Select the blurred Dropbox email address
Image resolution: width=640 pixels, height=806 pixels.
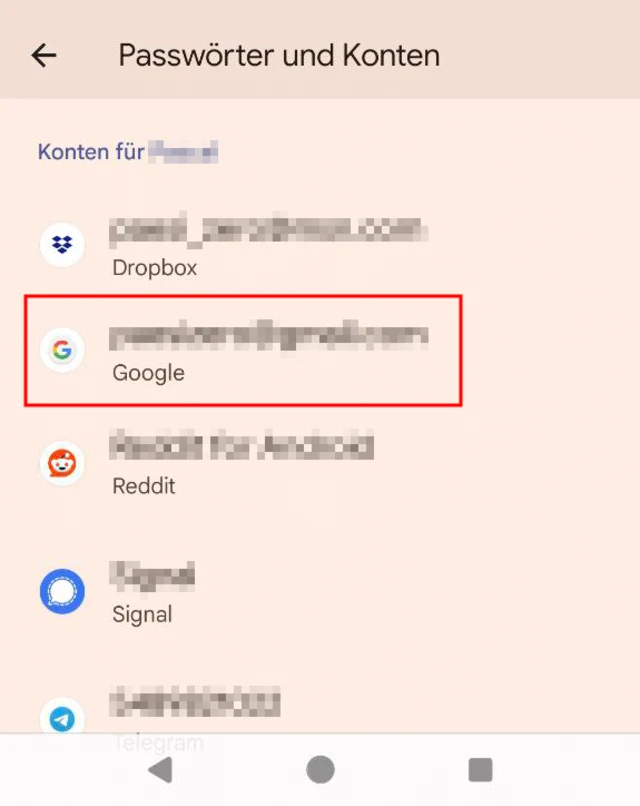click(x=268, y=229)
